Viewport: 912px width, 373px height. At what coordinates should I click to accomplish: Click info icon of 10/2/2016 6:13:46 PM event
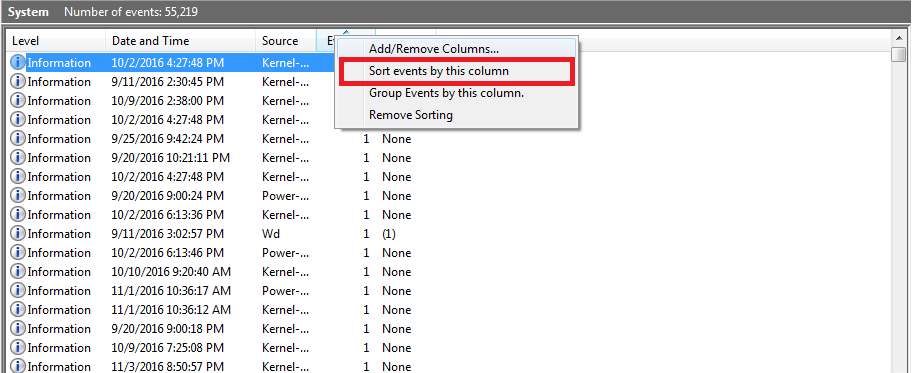(x=19, y=253)
